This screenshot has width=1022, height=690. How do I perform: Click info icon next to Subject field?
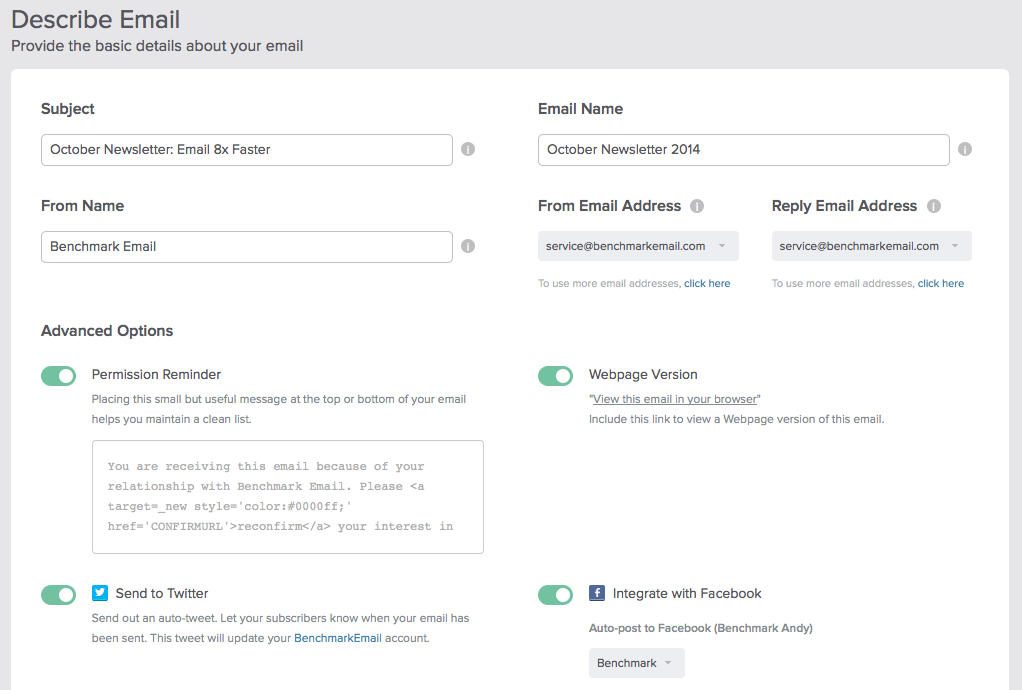tap(468, 150)
